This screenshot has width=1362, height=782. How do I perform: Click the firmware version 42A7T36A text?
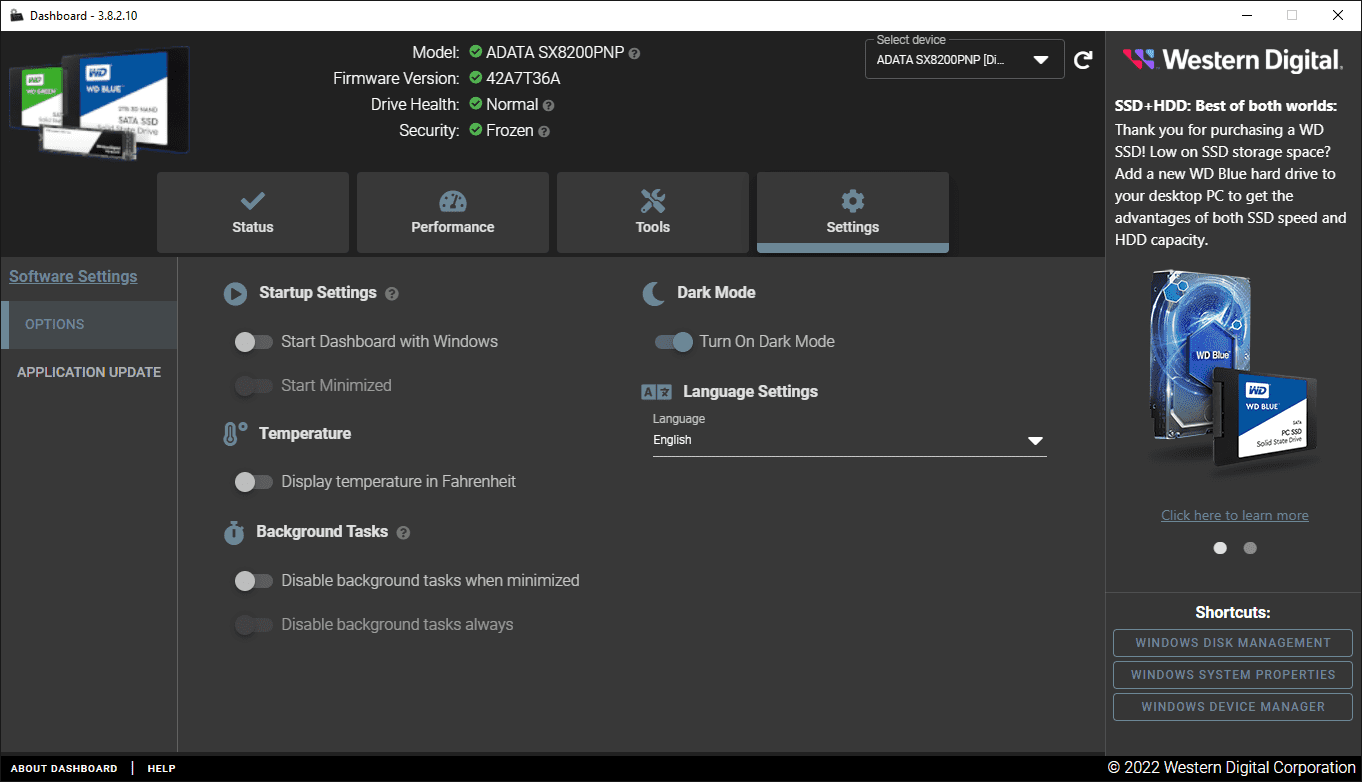tap(523, 79)
